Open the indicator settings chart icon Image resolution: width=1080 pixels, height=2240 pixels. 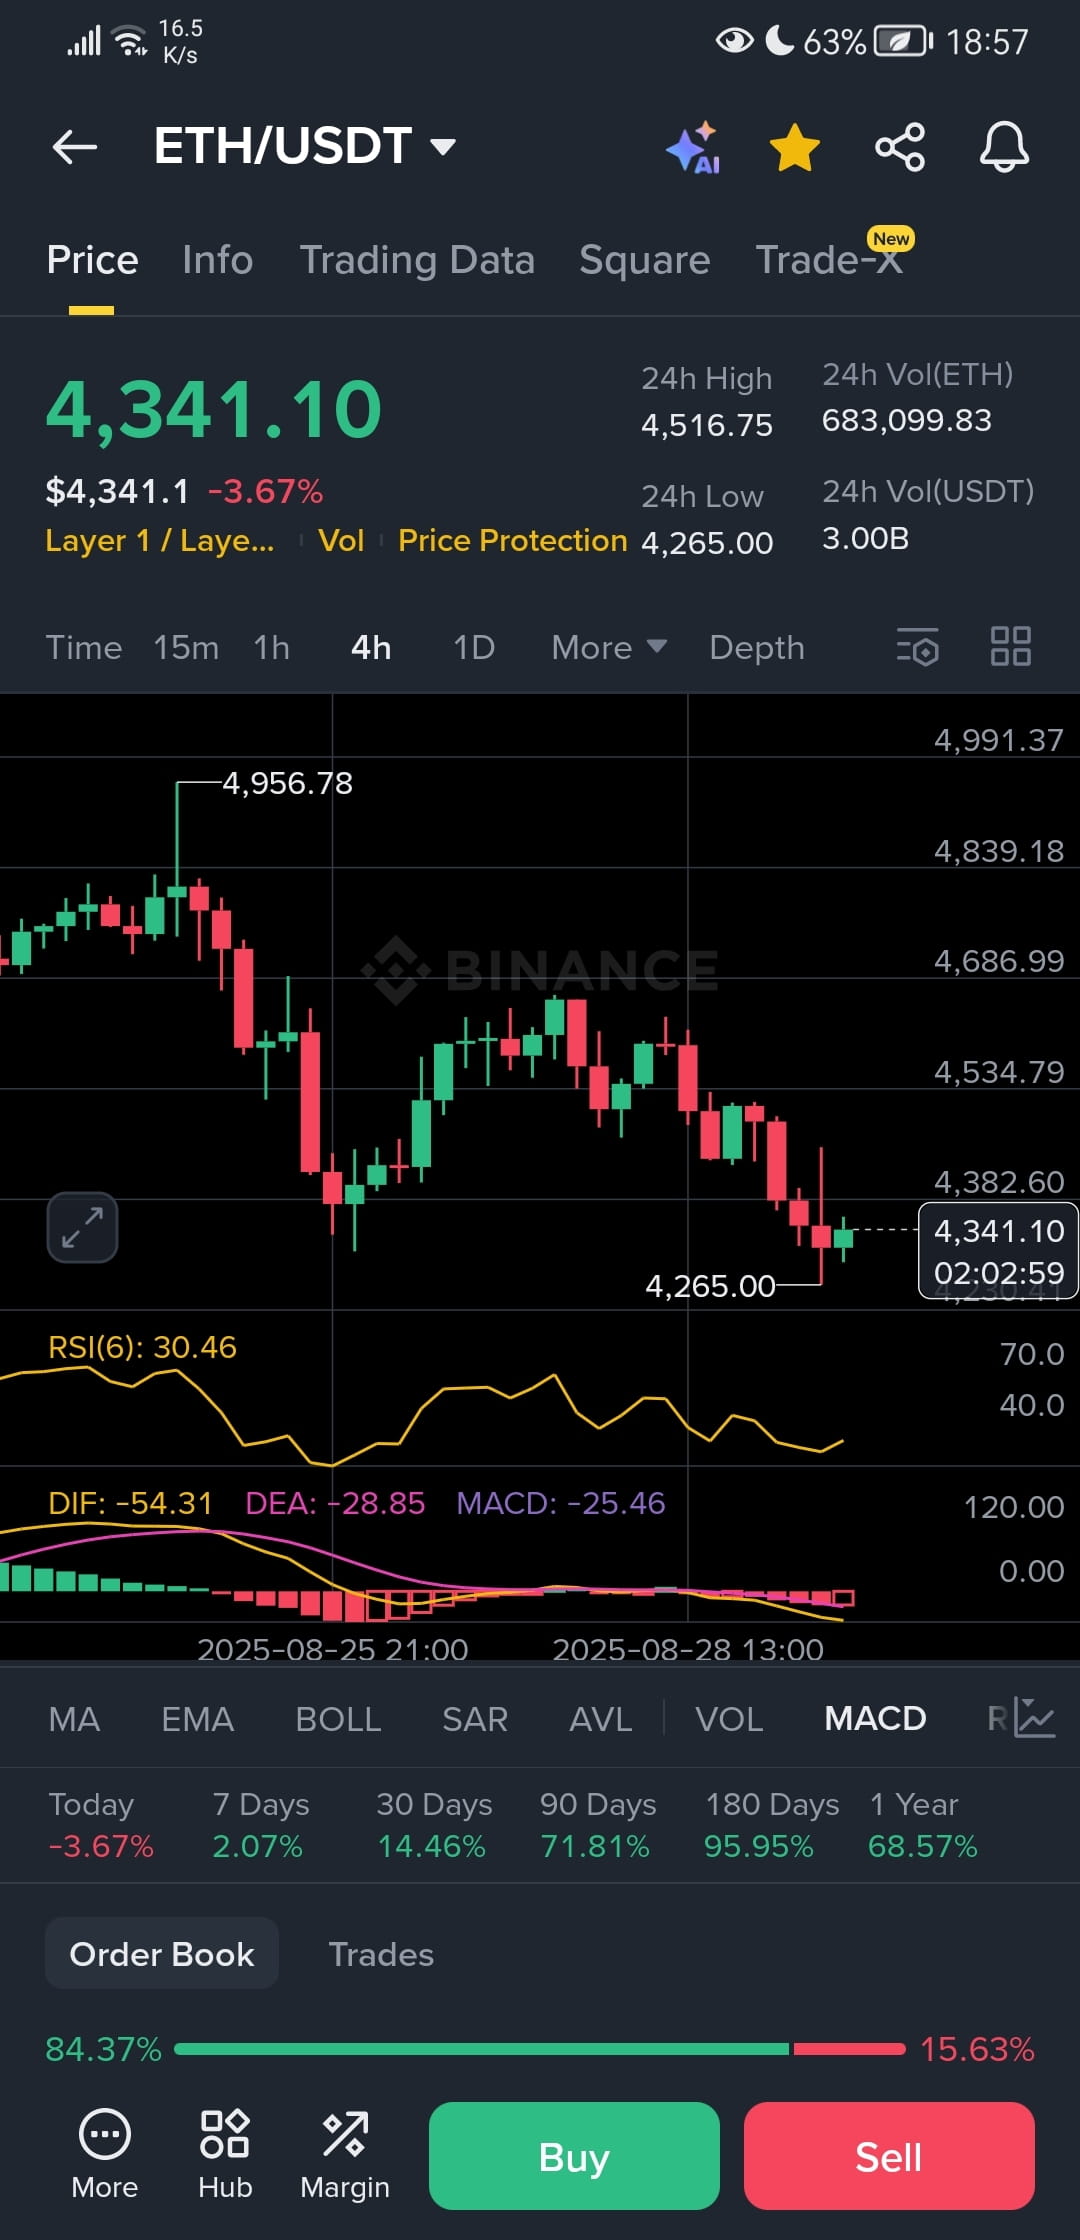tap(1034, 1718)
